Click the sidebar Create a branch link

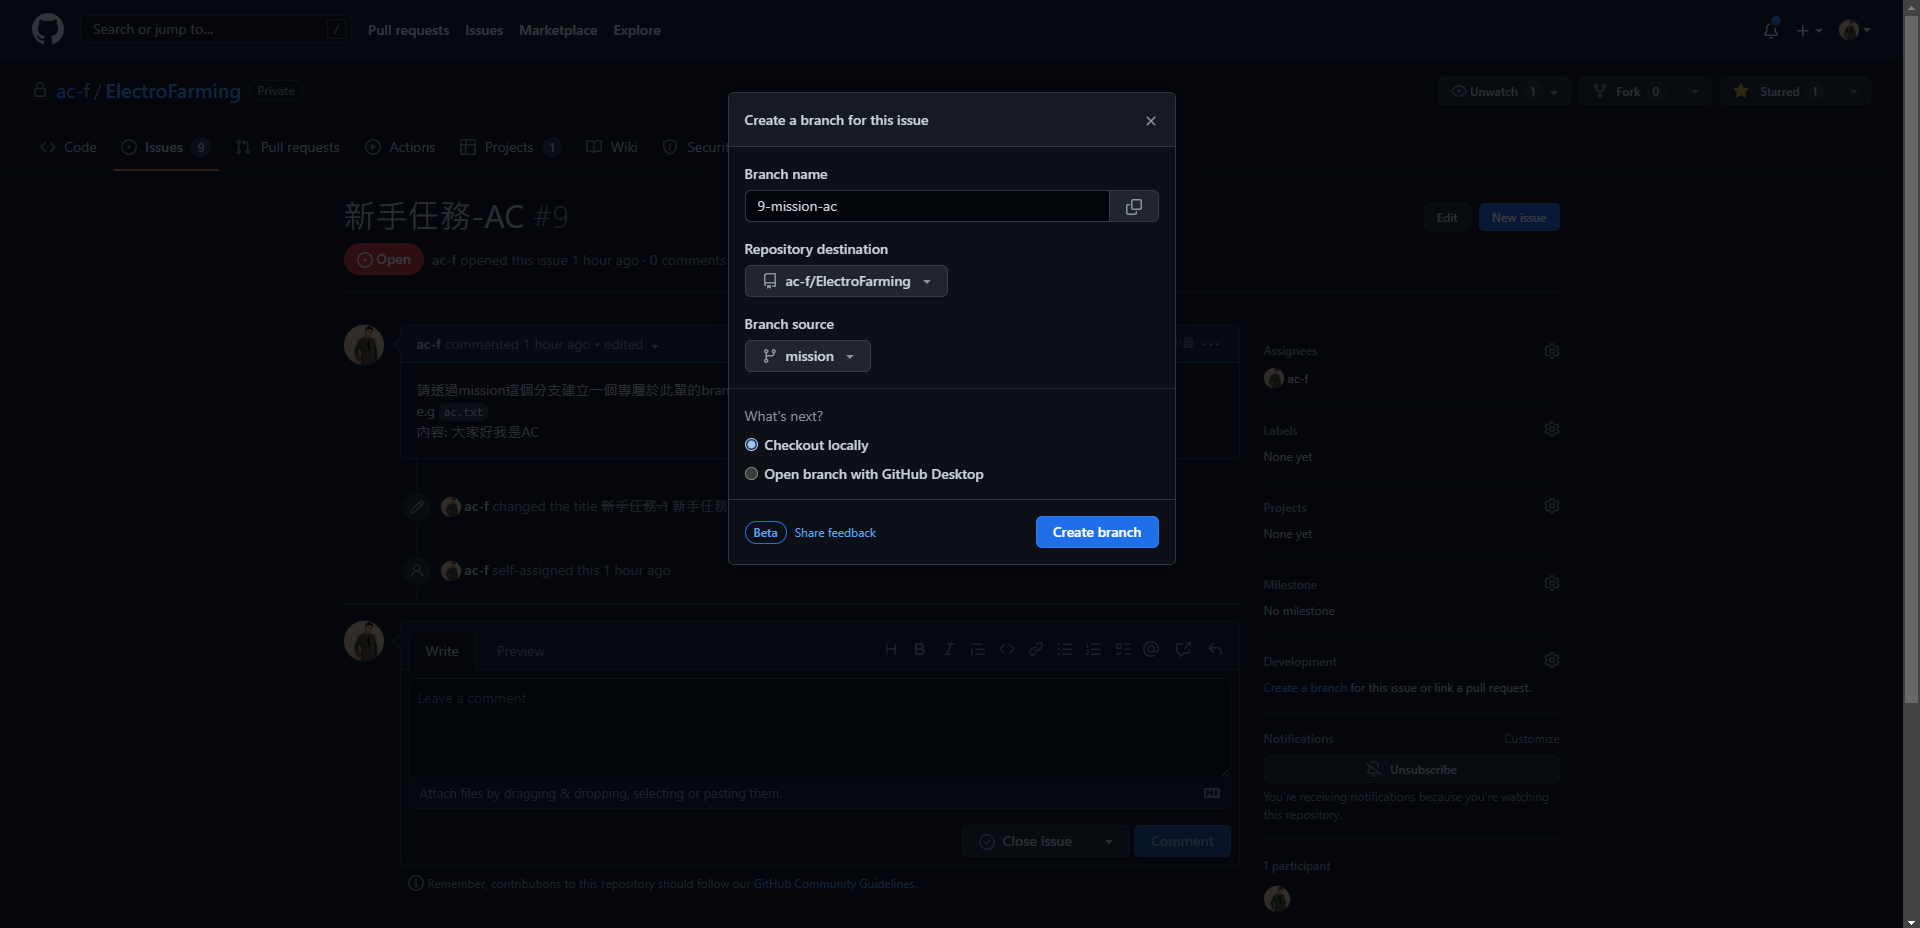[1305, 688]
